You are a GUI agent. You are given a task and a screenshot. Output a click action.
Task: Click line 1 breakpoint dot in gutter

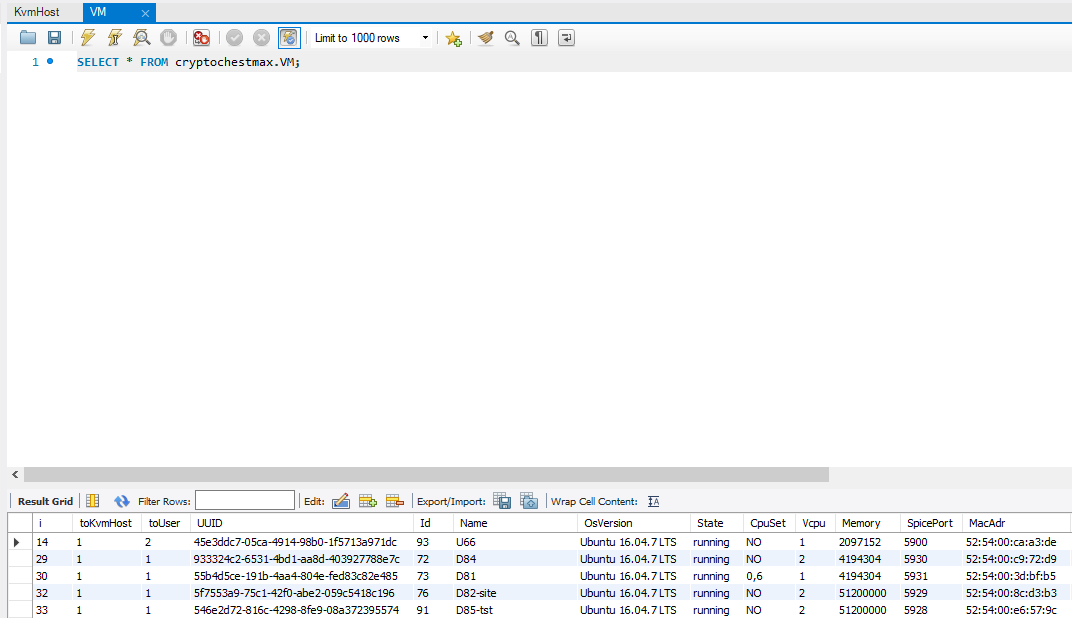click(50, 62)
